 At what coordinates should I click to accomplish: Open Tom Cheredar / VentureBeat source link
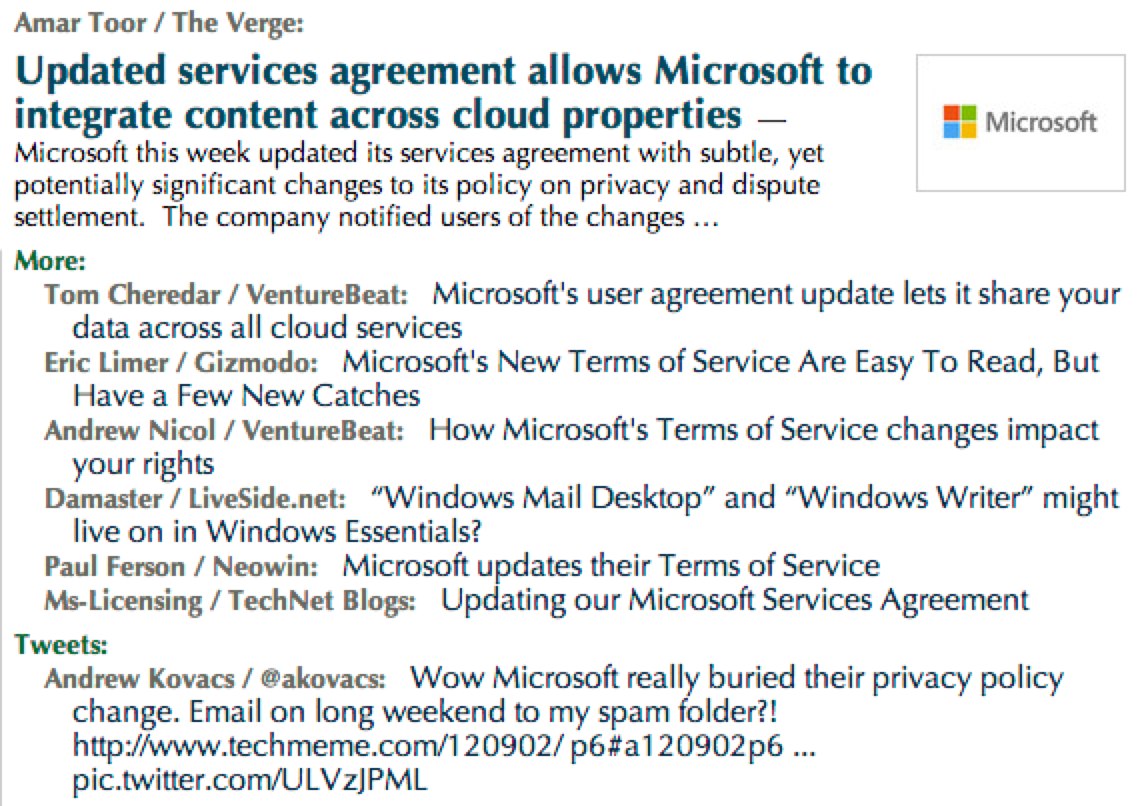tap(226, 294)
